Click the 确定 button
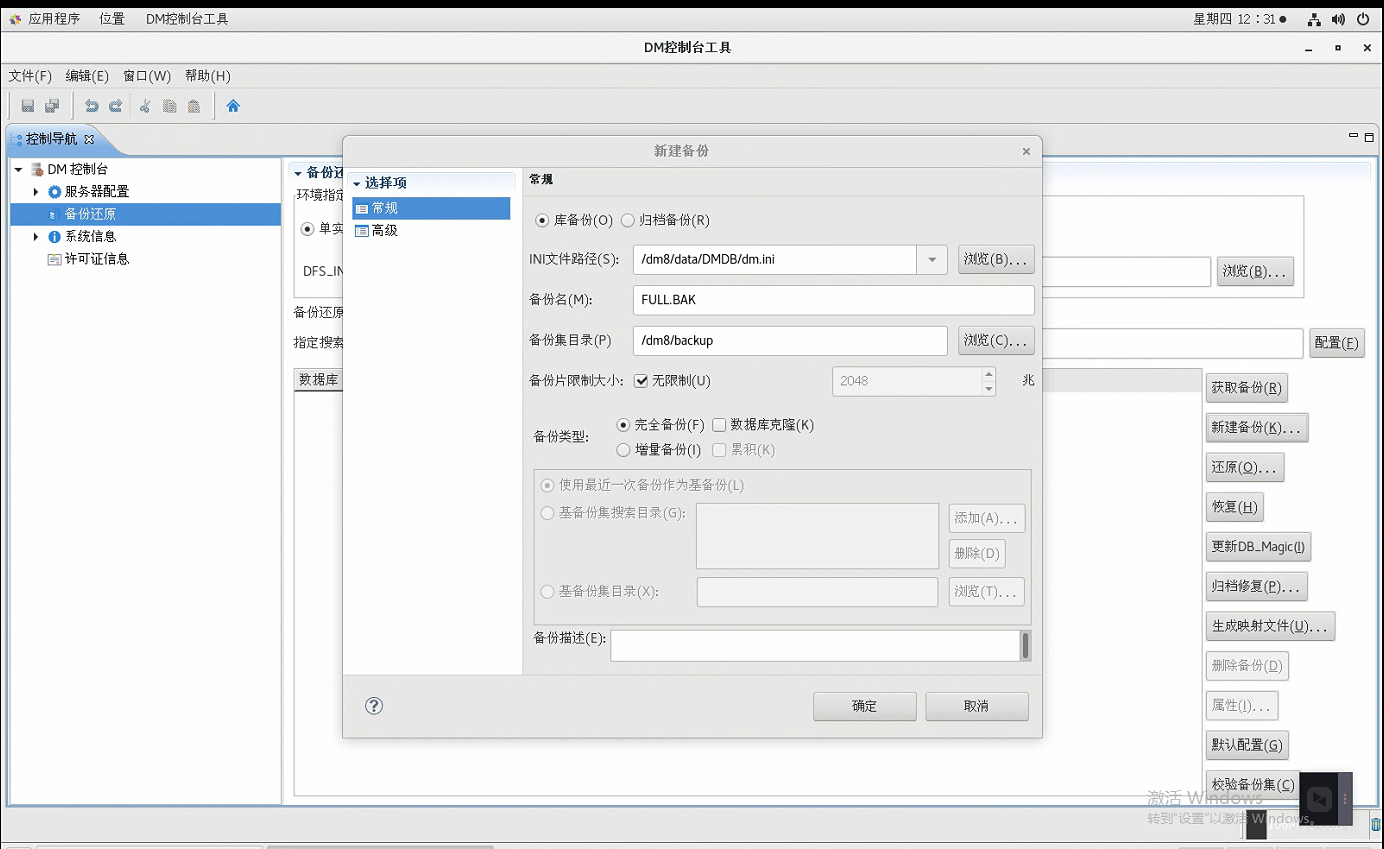 tap(864, 706)
